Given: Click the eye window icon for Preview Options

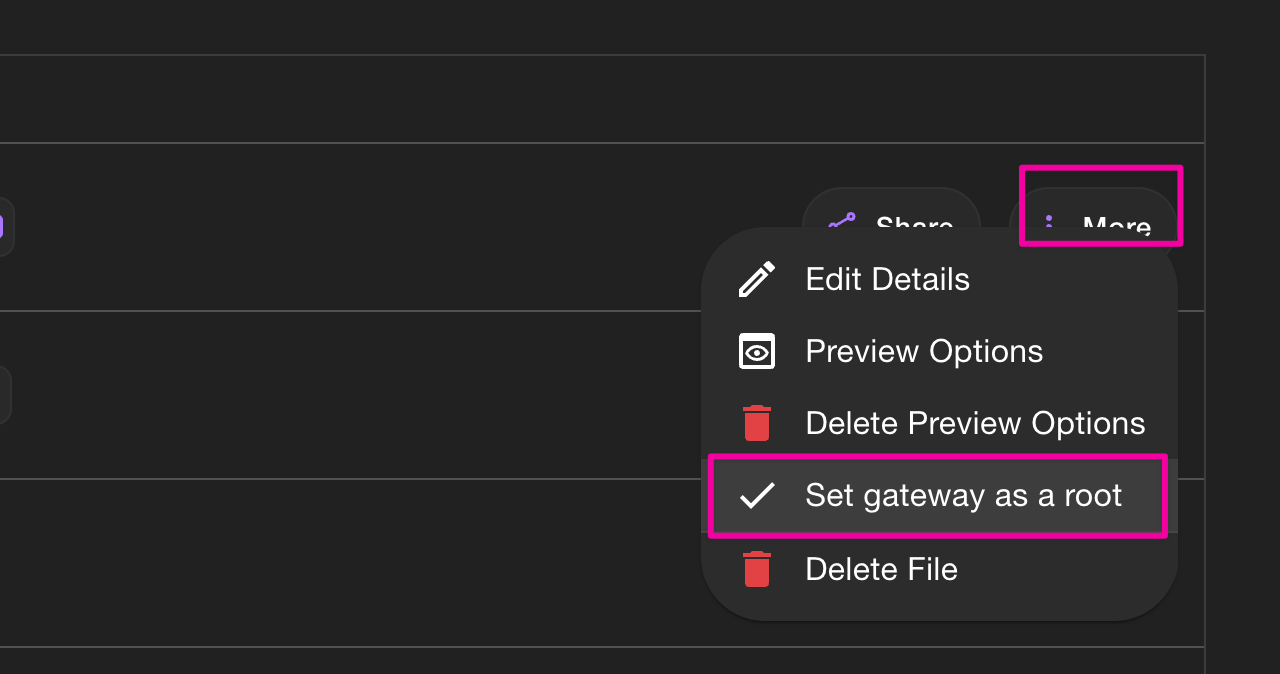Looking at the screenshot, I should coord(757,352).
